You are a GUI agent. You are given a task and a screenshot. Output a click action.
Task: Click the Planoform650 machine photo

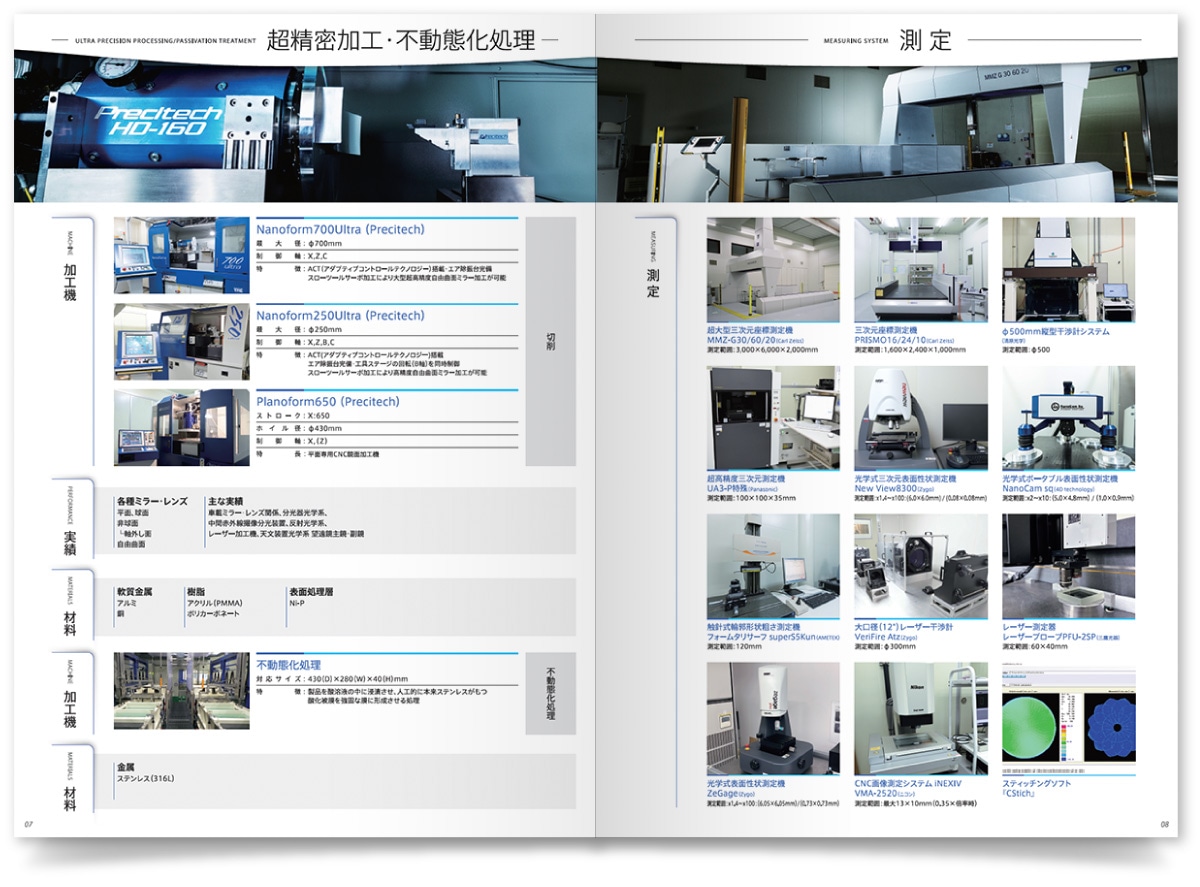pyautogui.click(x=182, y=427)
